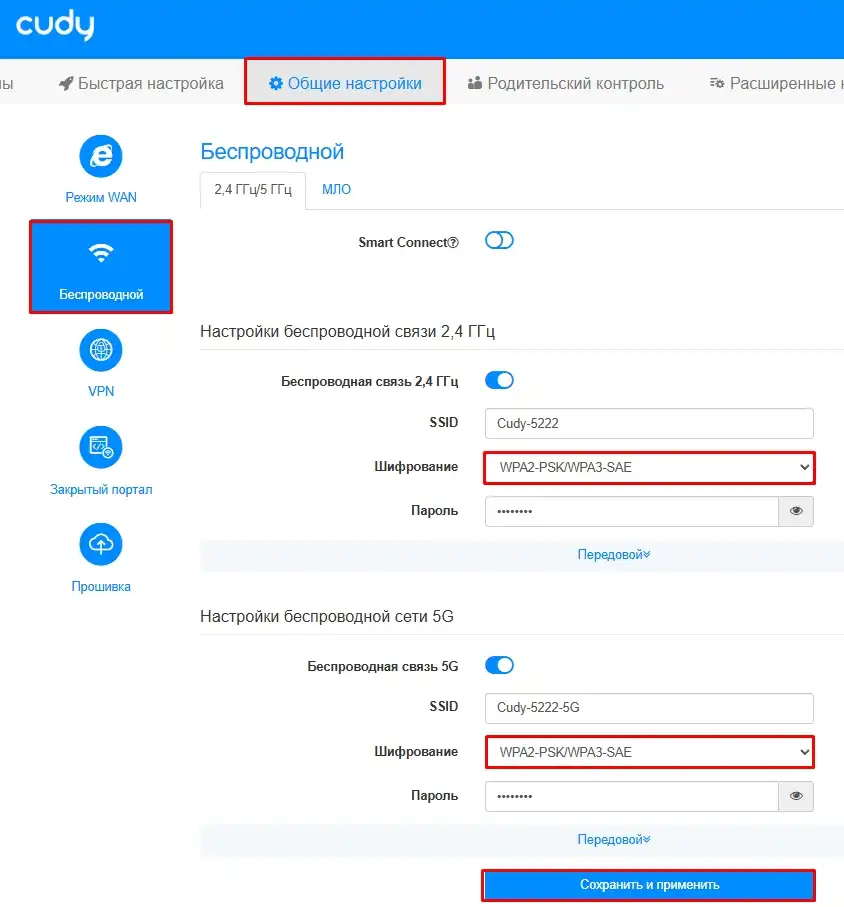Open the 5G encryption dropdown
The width and height of the screenshot is (844, 907).
point(649,752)
